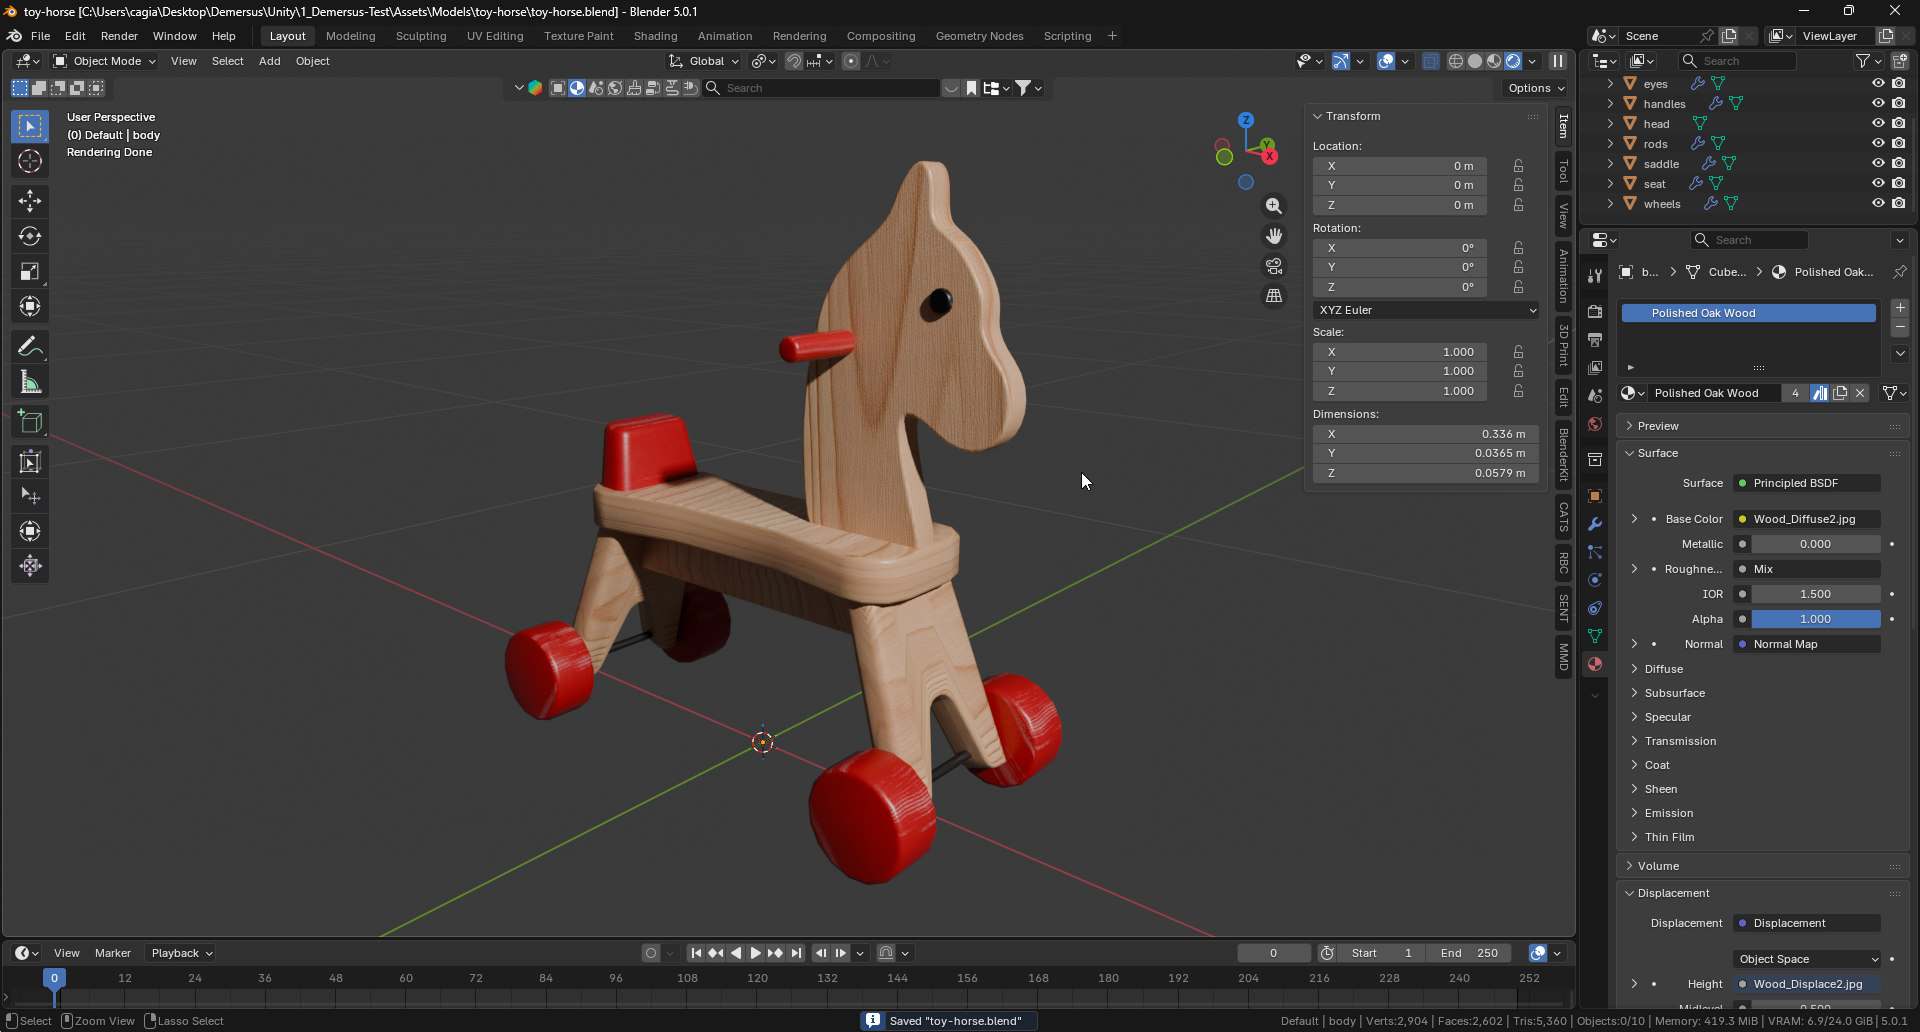Click the IOR value field
1920x1032 pixels.
pos(1815,594)
